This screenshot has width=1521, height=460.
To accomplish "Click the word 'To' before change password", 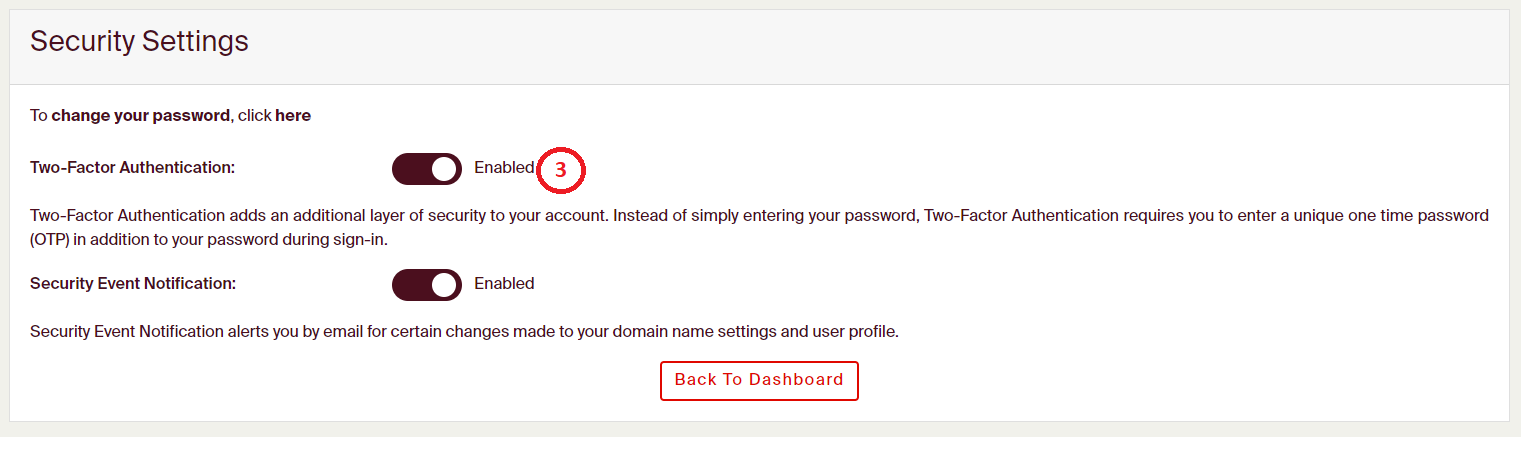I will (x=39, y=116).
